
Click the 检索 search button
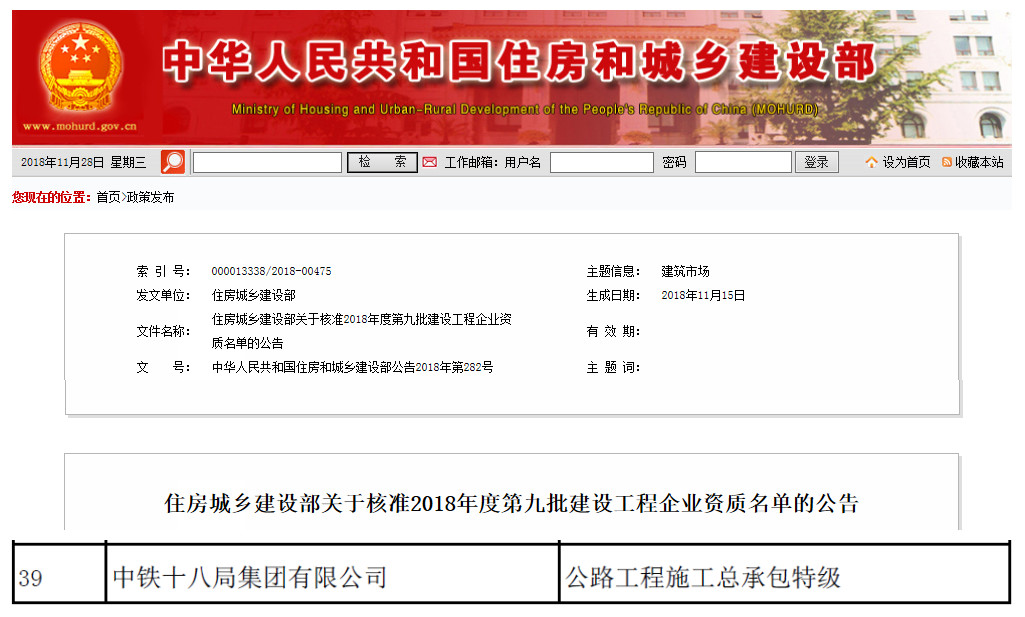tap(382, 162)
